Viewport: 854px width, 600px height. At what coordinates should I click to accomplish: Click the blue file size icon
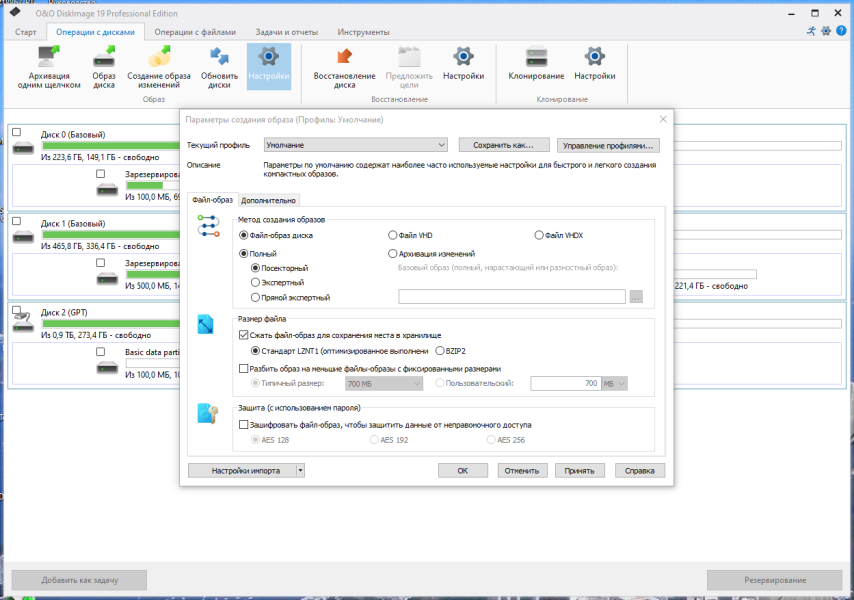(205, 325)
